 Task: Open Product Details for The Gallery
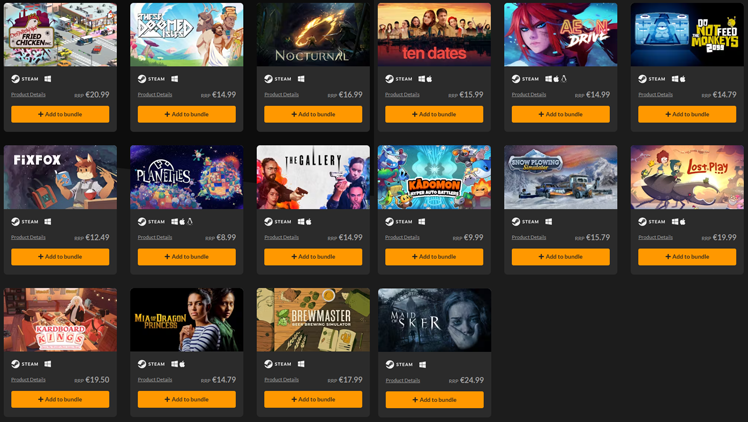point(281,237)
